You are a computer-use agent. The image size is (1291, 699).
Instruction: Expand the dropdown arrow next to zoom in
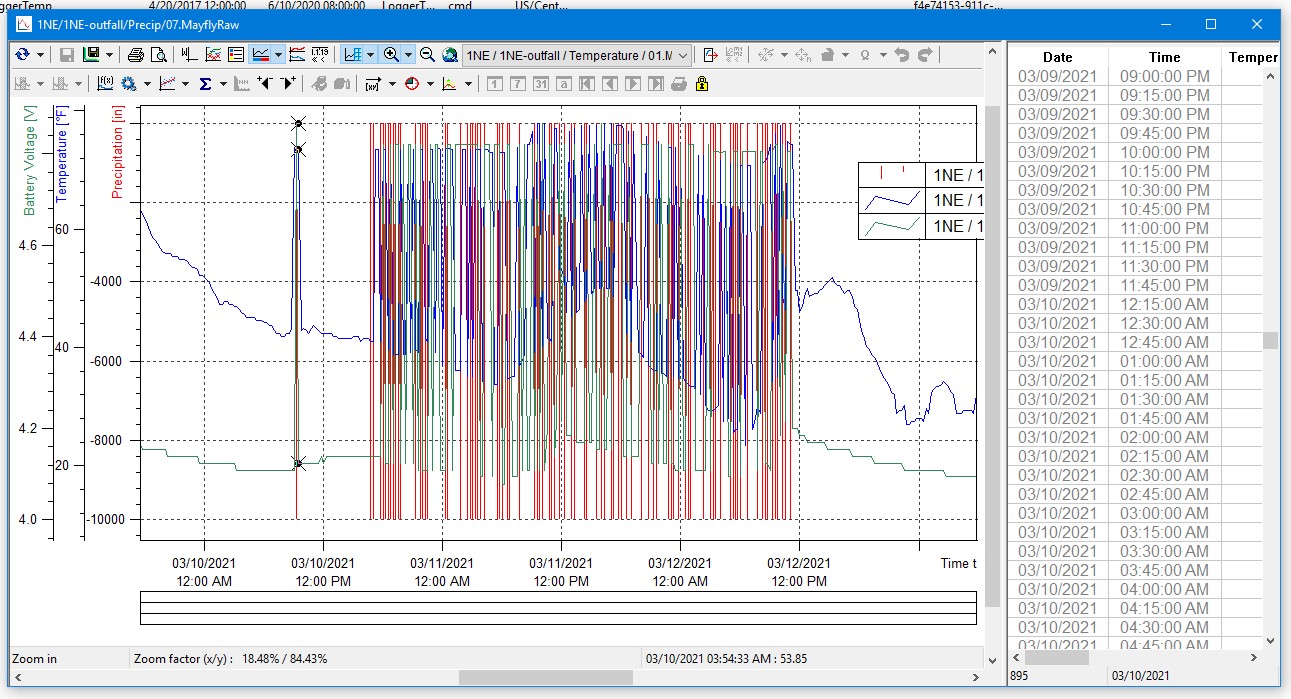408,55
